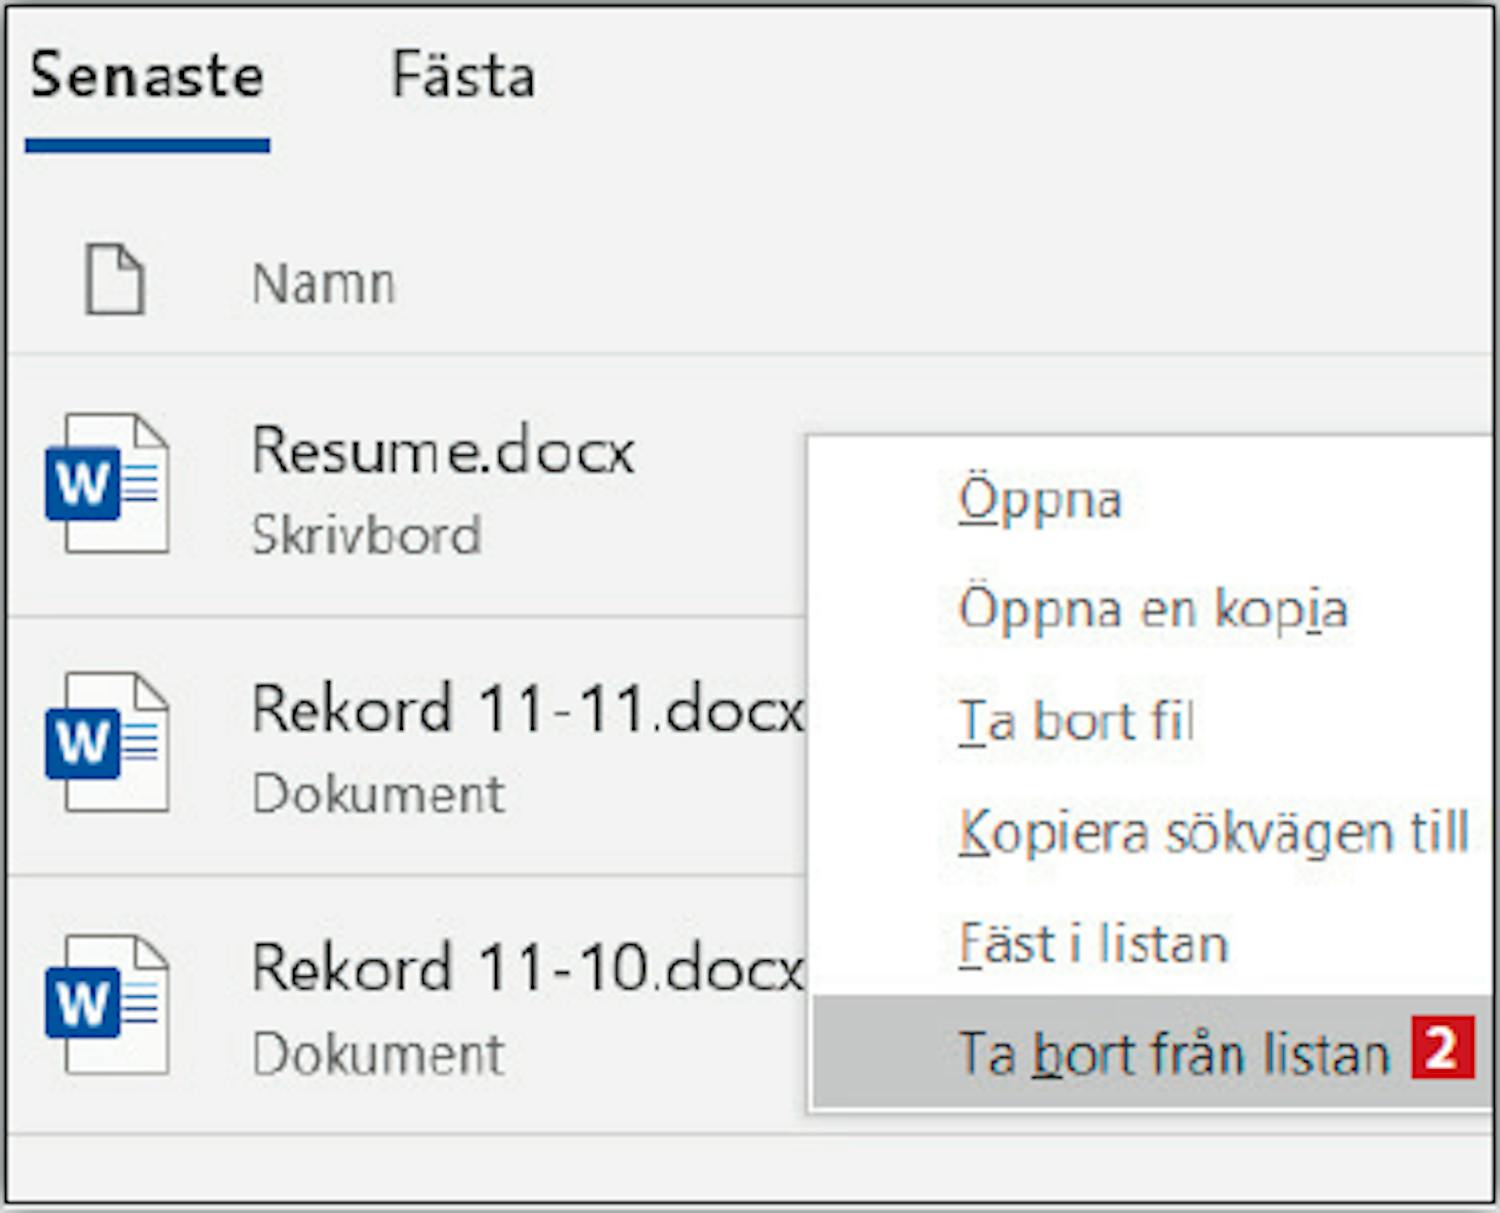The image size is (1500, 1213).
Task: Click the Rekord 11-10.docx Word icon
Action: click(107, 1003)
